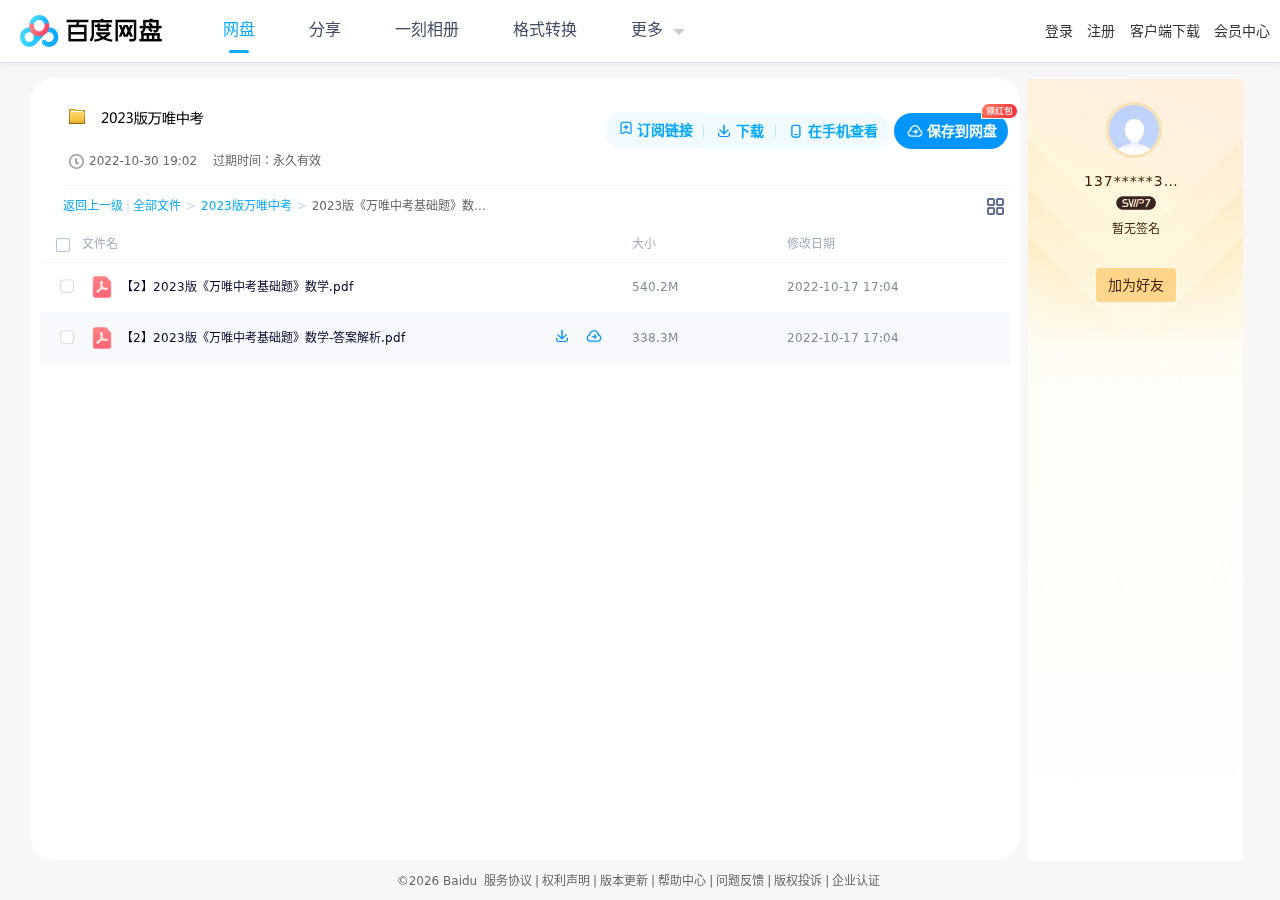Image resolution: width=1280 pixels, height=900 pixels.
Task: Open file 数学-答案解析.pdf by its name
Action: click(263, 338)
